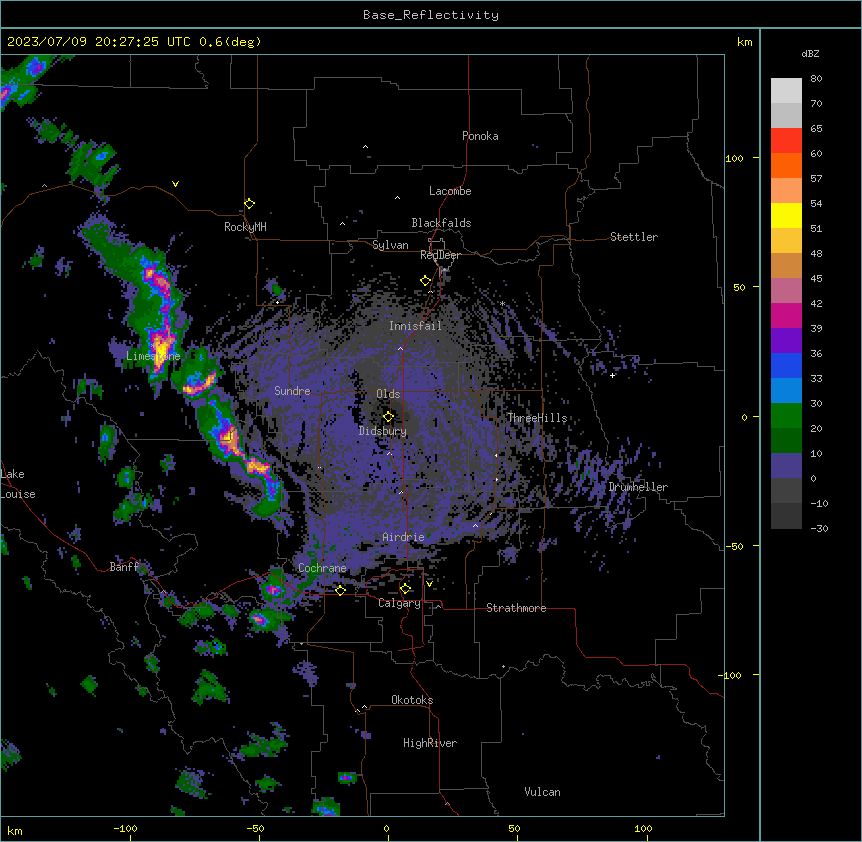Click the Banff town label

[124, 567]
